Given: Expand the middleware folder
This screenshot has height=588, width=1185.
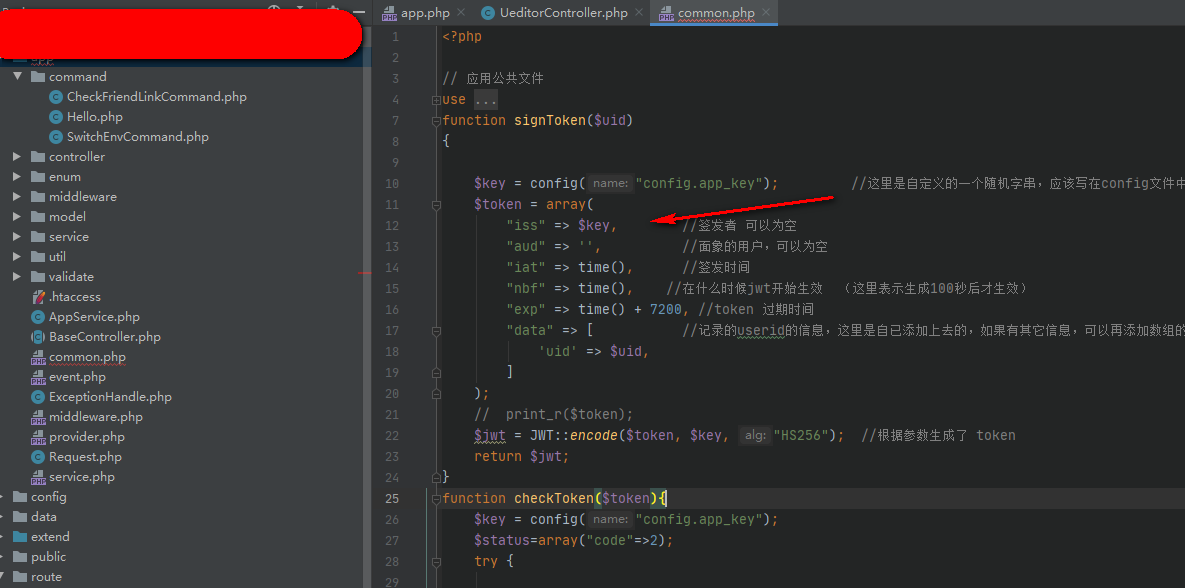Looking at the screenshot, I should click(17, 197).
